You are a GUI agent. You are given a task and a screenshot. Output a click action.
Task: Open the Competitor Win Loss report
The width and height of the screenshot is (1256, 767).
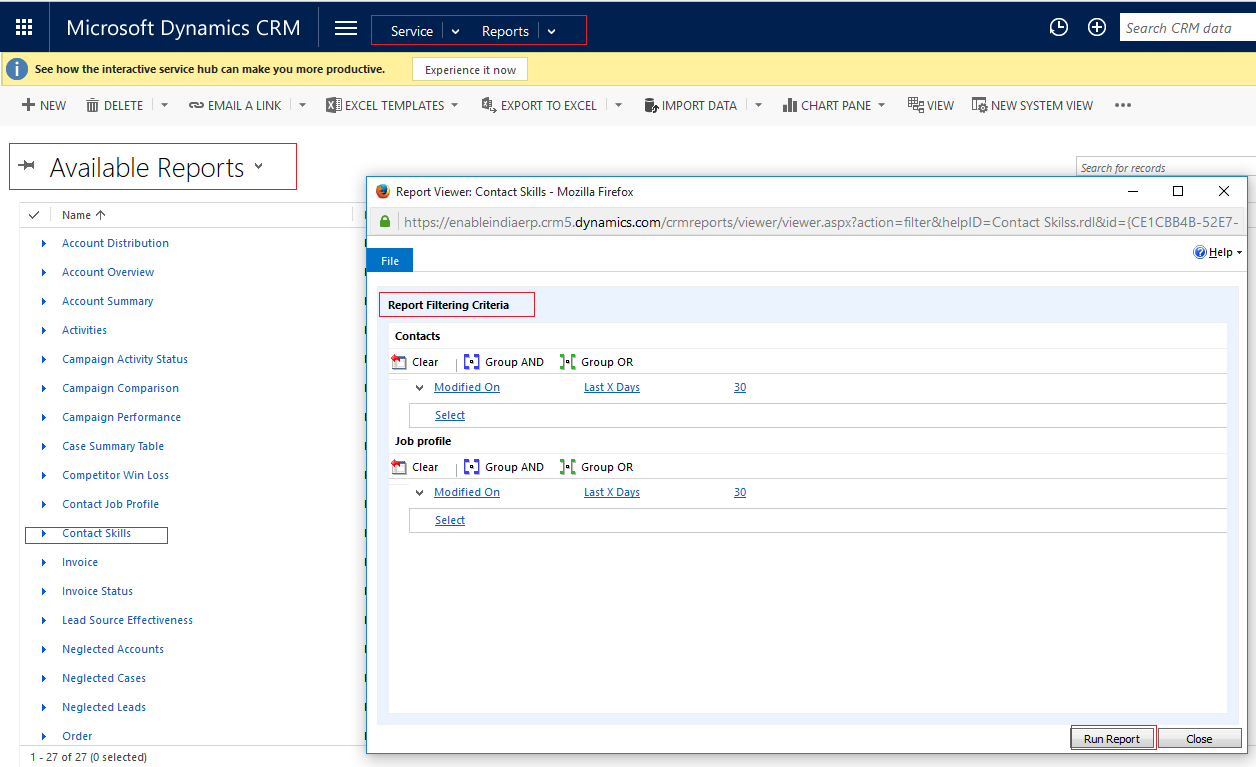click(115, 475)
